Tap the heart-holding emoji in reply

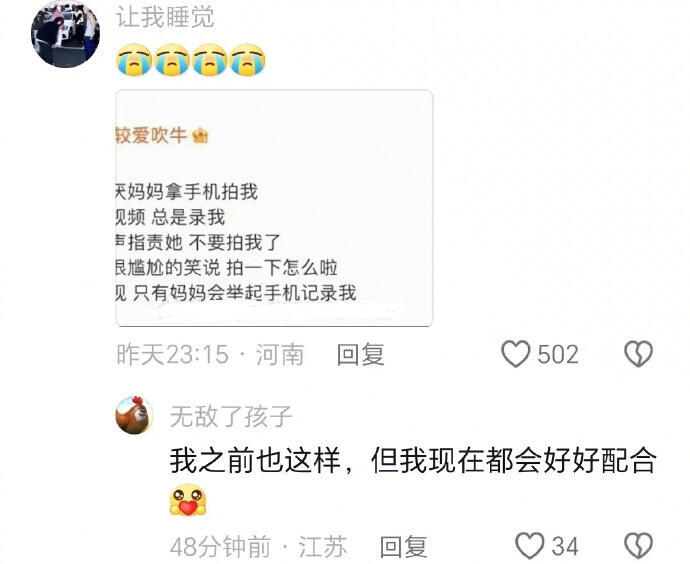[188, 500]
